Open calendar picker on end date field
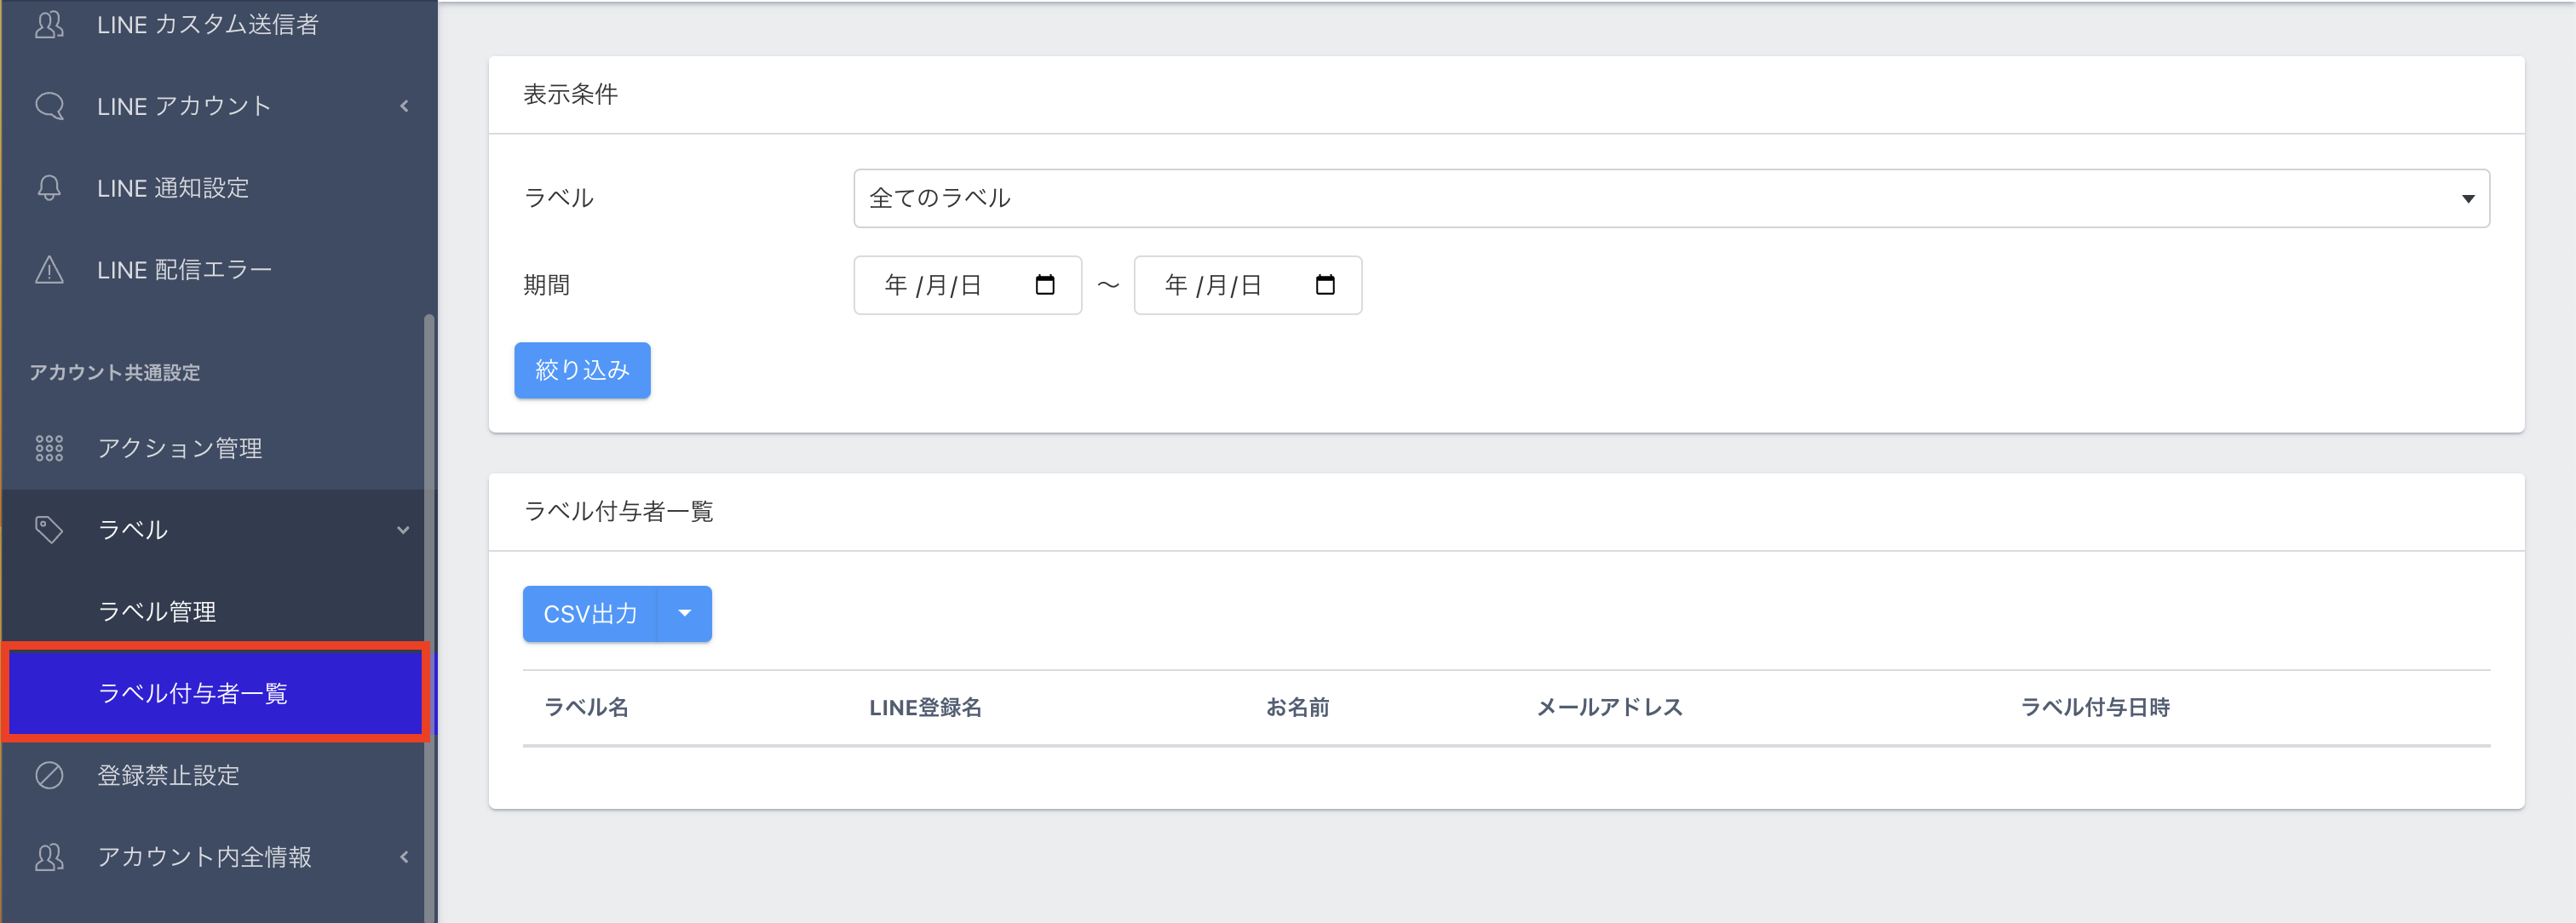Image resolution: width=2576 pixels, height=923 pixels. tap(1325, 285)
